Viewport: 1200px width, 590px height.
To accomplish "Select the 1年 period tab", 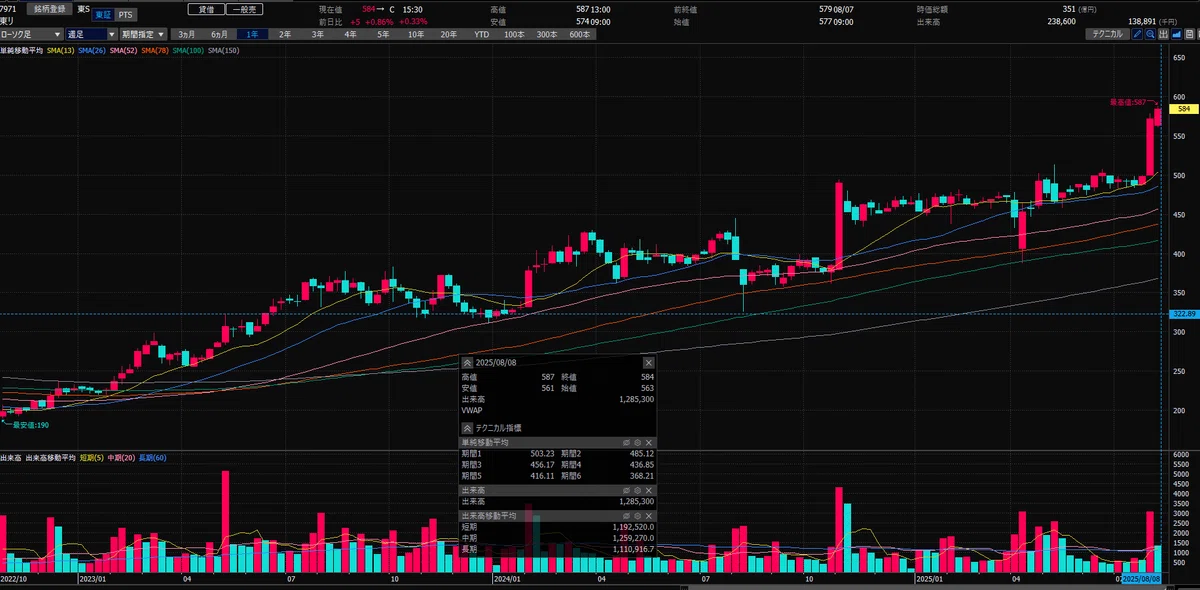I will [253, 33].
